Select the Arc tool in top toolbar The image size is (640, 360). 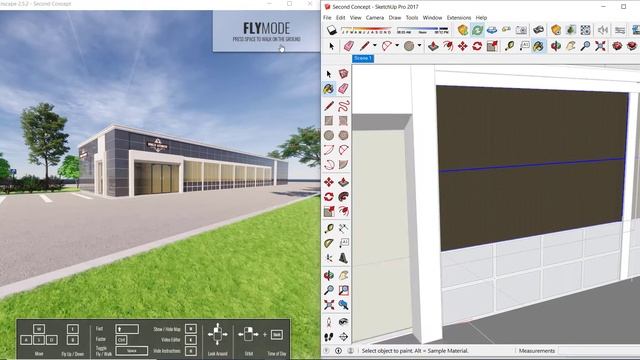coord(386,46)
